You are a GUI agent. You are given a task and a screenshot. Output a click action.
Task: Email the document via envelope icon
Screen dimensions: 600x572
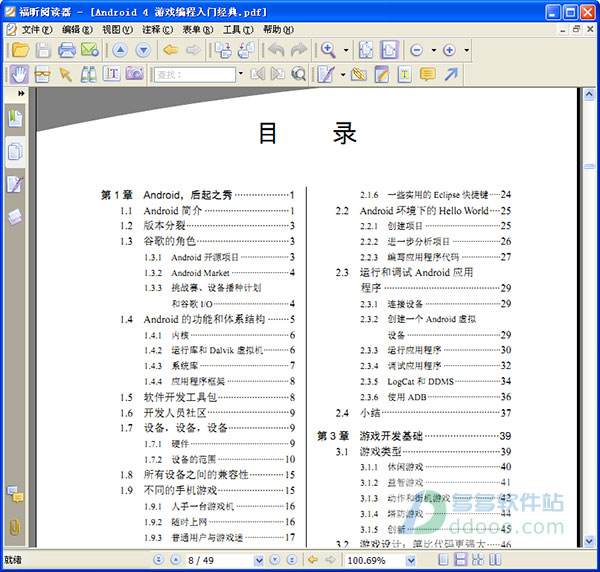[x=90, y=50]
